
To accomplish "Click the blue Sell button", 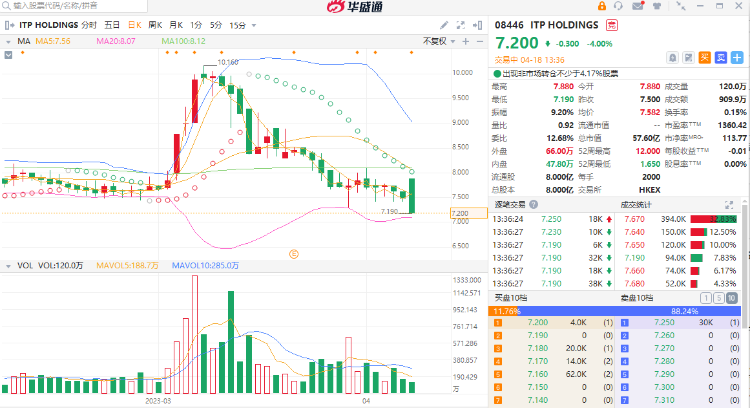I will click(x=721, y=58).
